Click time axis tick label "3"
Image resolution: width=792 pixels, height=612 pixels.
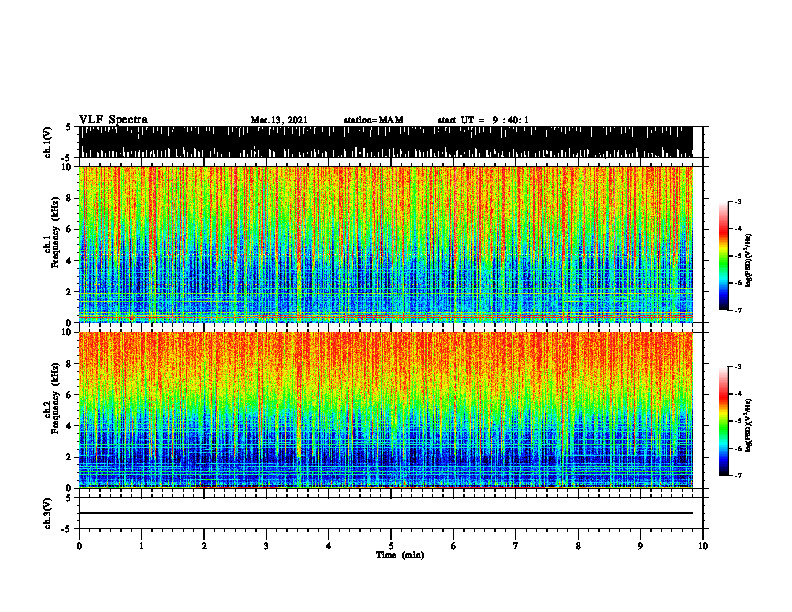click(x=266, y=546)
